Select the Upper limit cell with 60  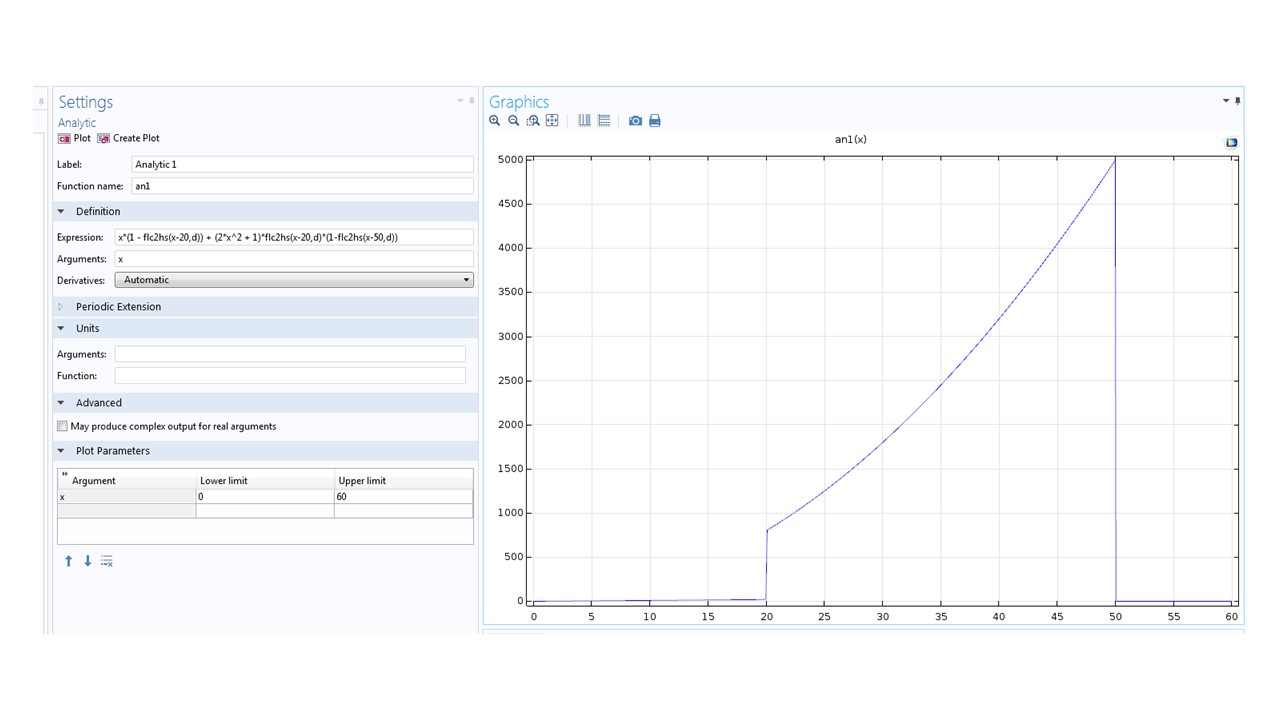click(x=403, y=496)
